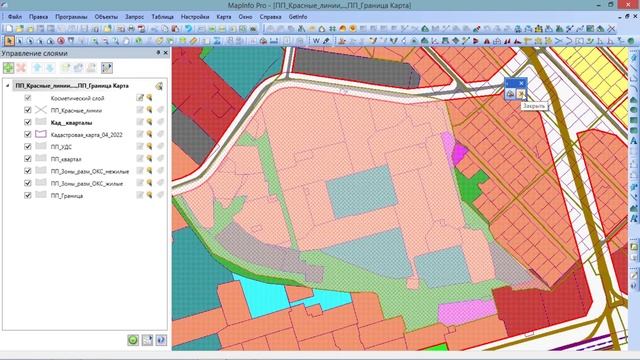Click the green round icon below the layer list
Screen dimensions: 640x360
133,340
